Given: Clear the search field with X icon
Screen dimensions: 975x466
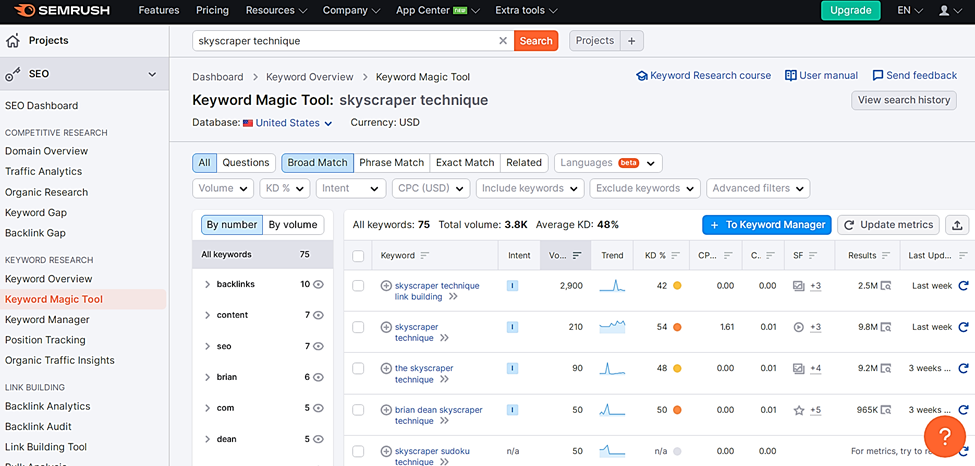Looking at the screenshot, I should 503,41.
